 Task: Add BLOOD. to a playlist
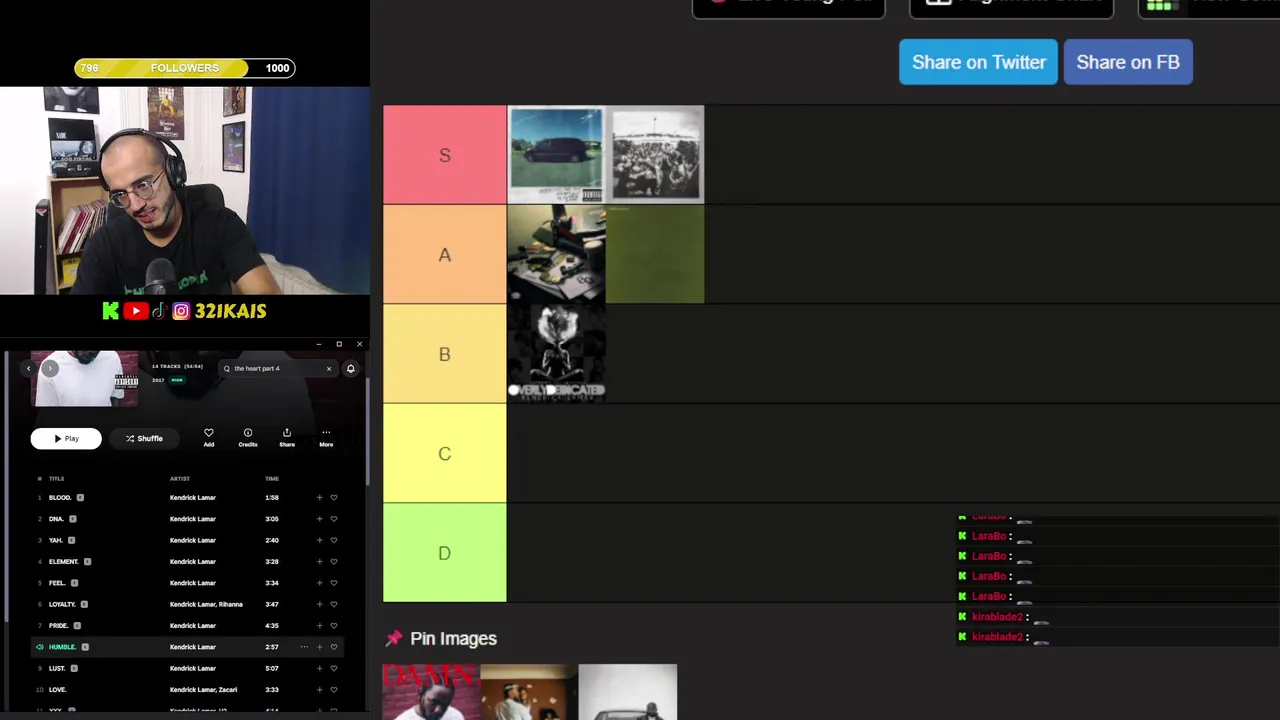coord(319,498)
